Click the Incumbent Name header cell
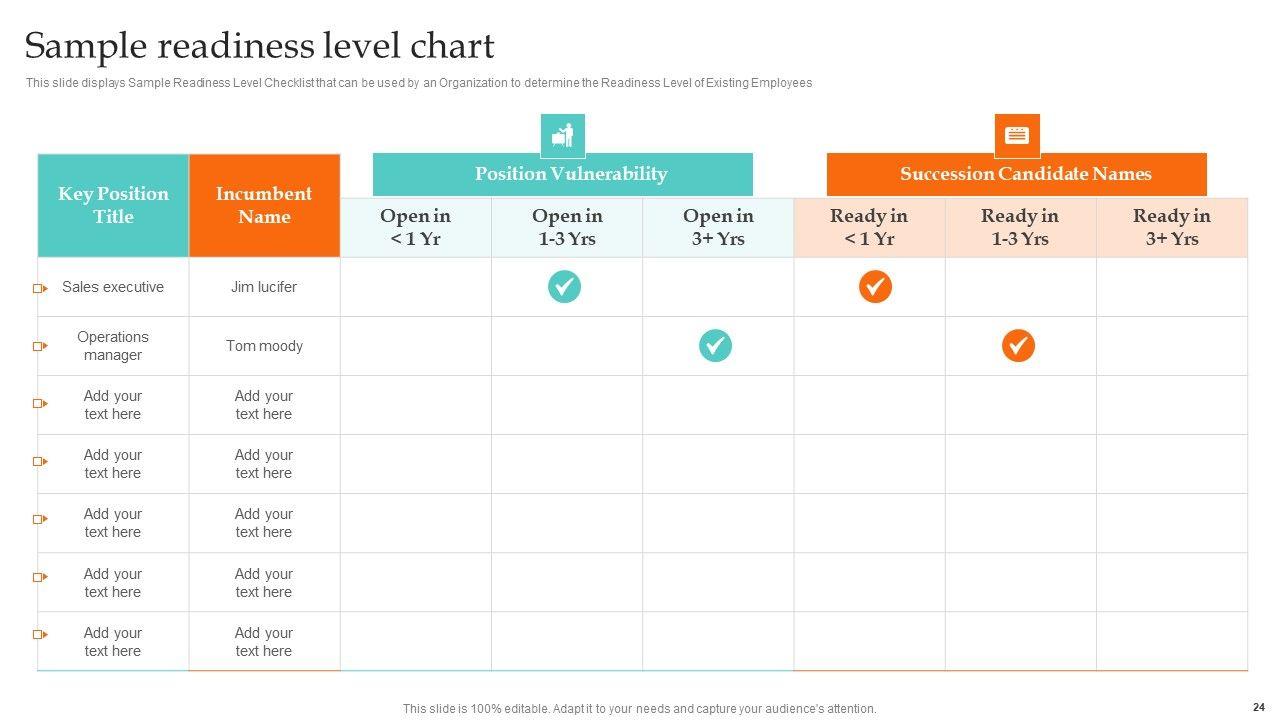This screenshot has height=720, width=1280. point(264,205)
